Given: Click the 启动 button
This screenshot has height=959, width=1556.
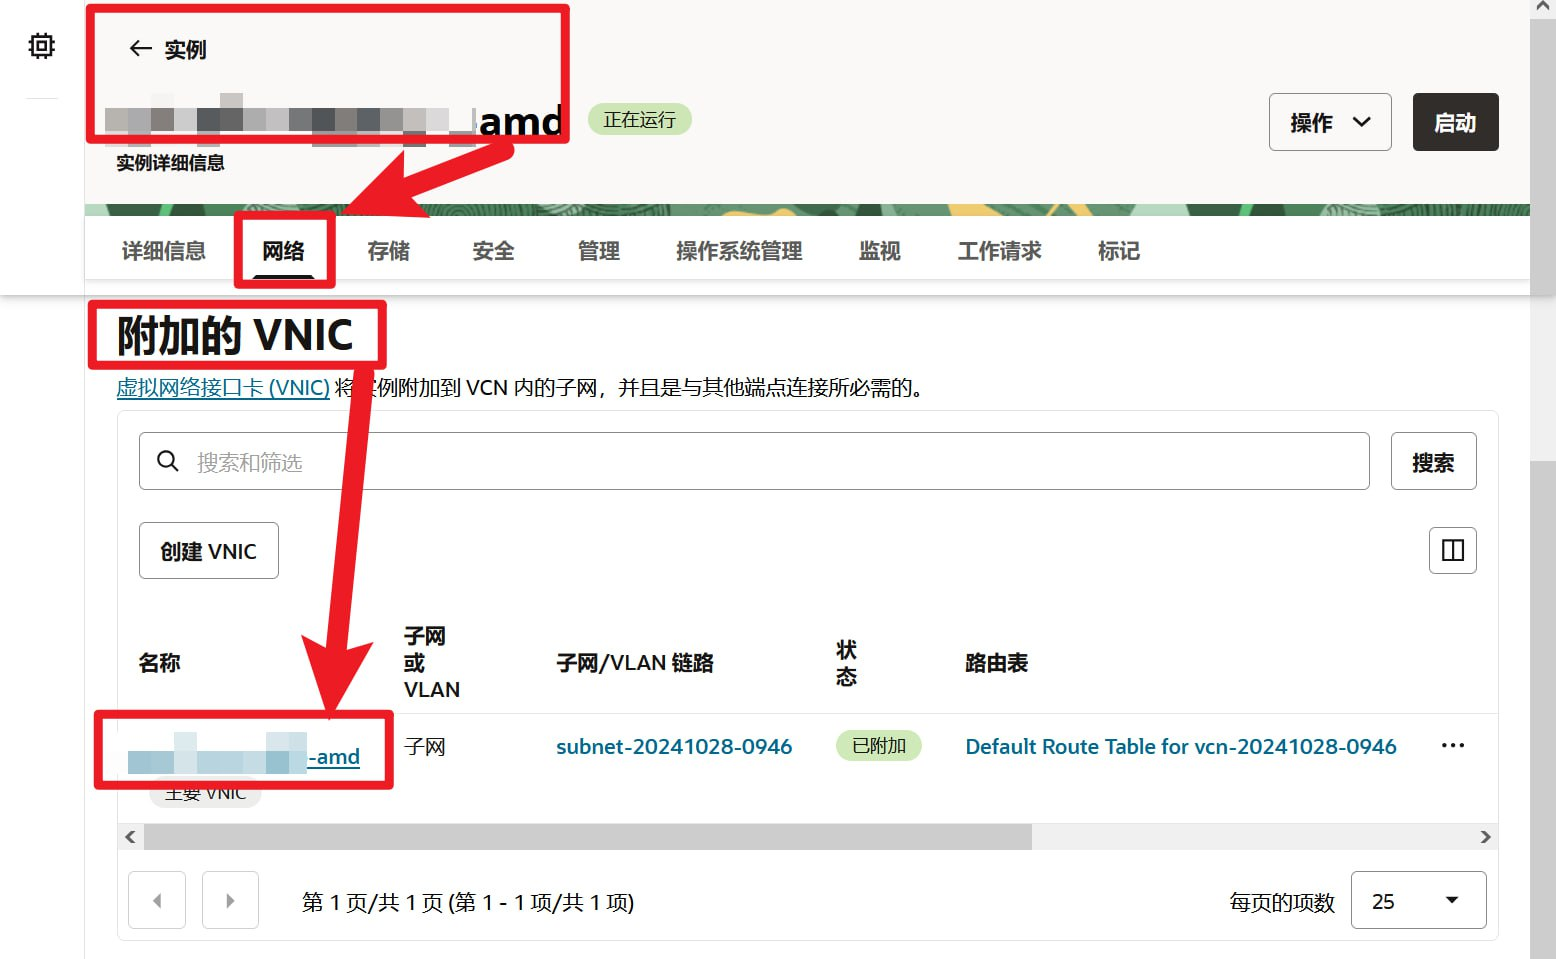Looking at the screenshot, I should pyautogui.click(x=1454, y=122).
